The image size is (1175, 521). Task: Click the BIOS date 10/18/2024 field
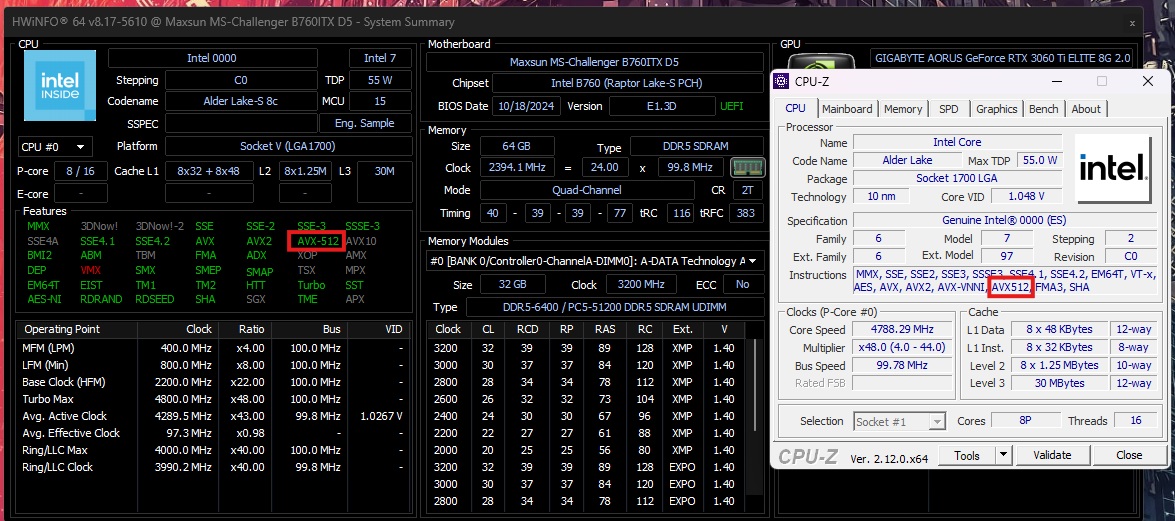coord(527,106)
